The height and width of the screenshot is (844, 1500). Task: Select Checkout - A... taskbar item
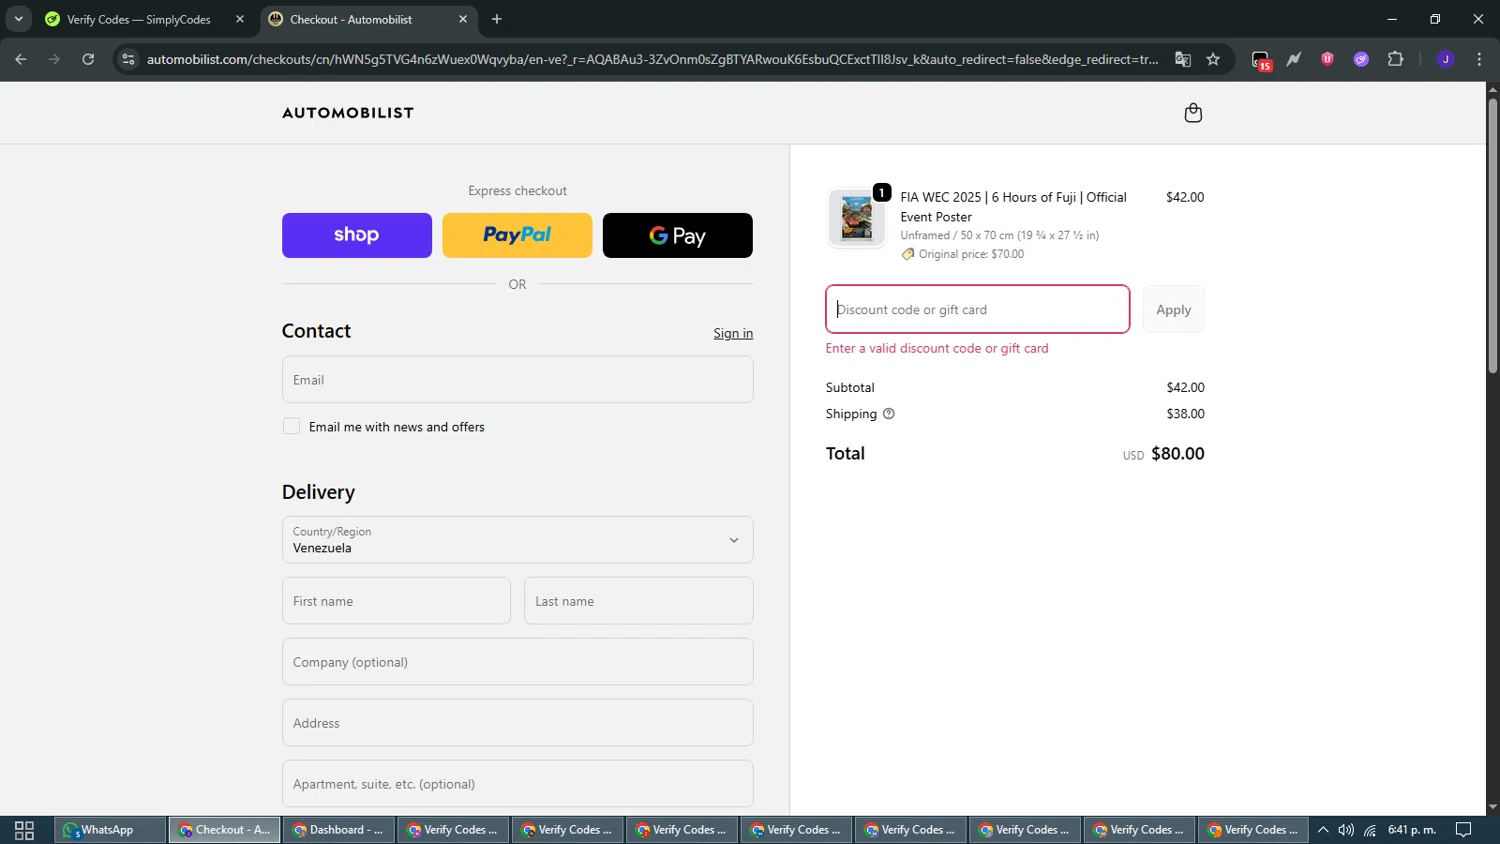(x=224, y=830)
